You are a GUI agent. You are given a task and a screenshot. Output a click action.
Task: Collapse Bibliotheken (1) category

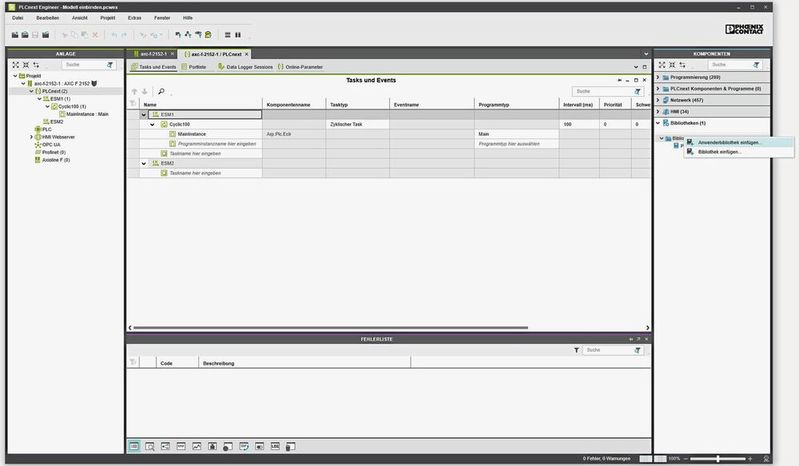click(658, 123)
